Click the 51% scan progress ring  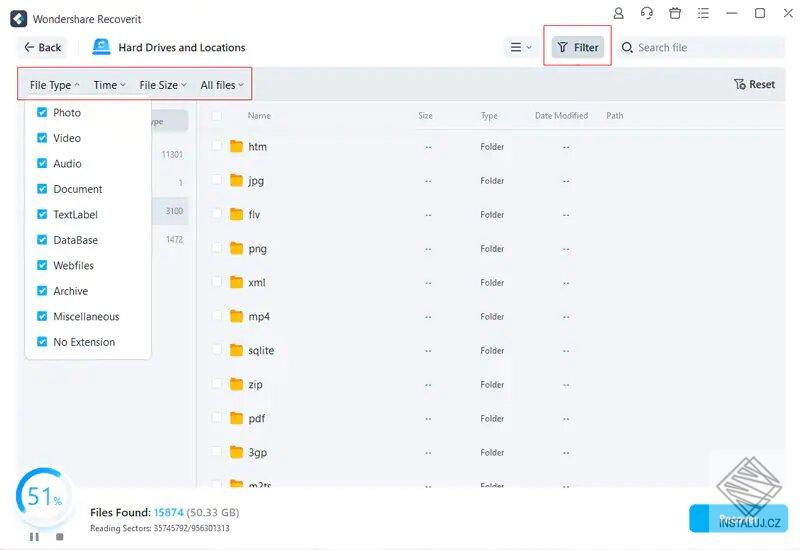coord(44,496)
